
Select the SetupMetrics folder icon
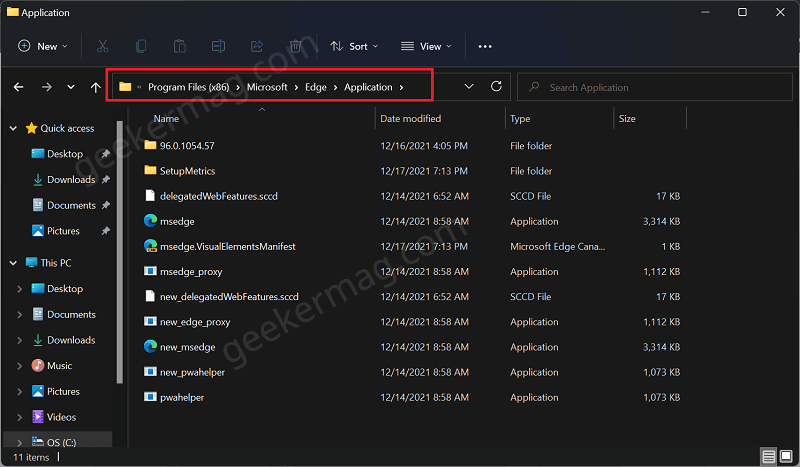click(150, 170)
